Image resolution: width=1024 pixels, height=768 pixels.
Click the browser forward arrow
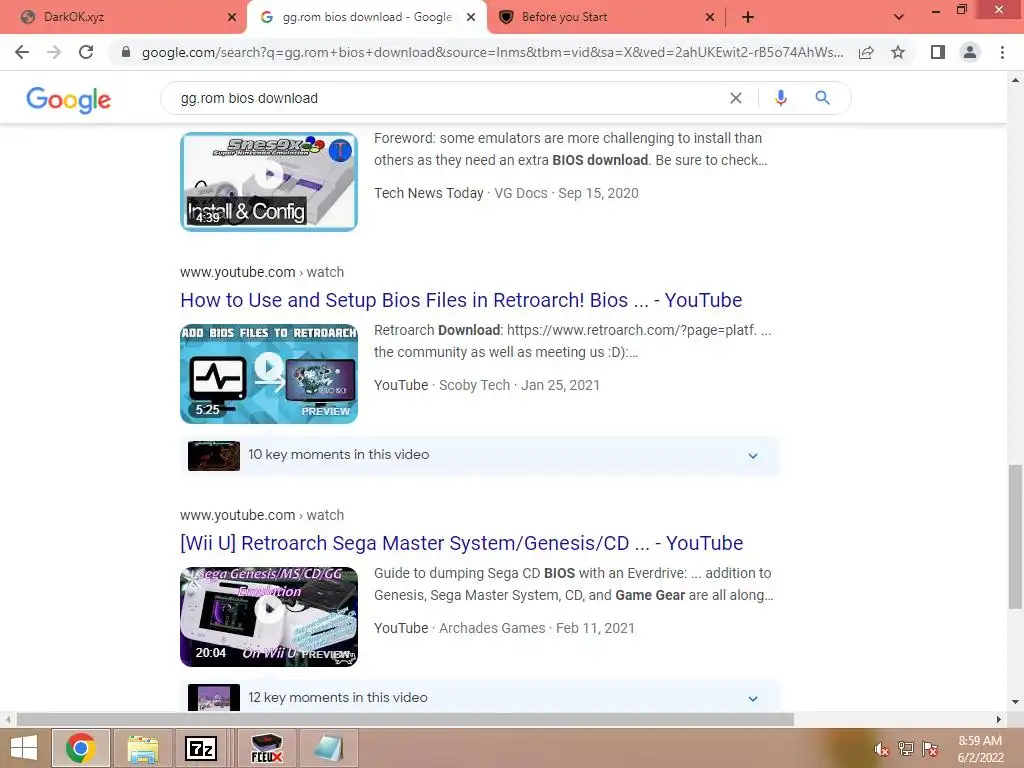[x=54, y=52]
